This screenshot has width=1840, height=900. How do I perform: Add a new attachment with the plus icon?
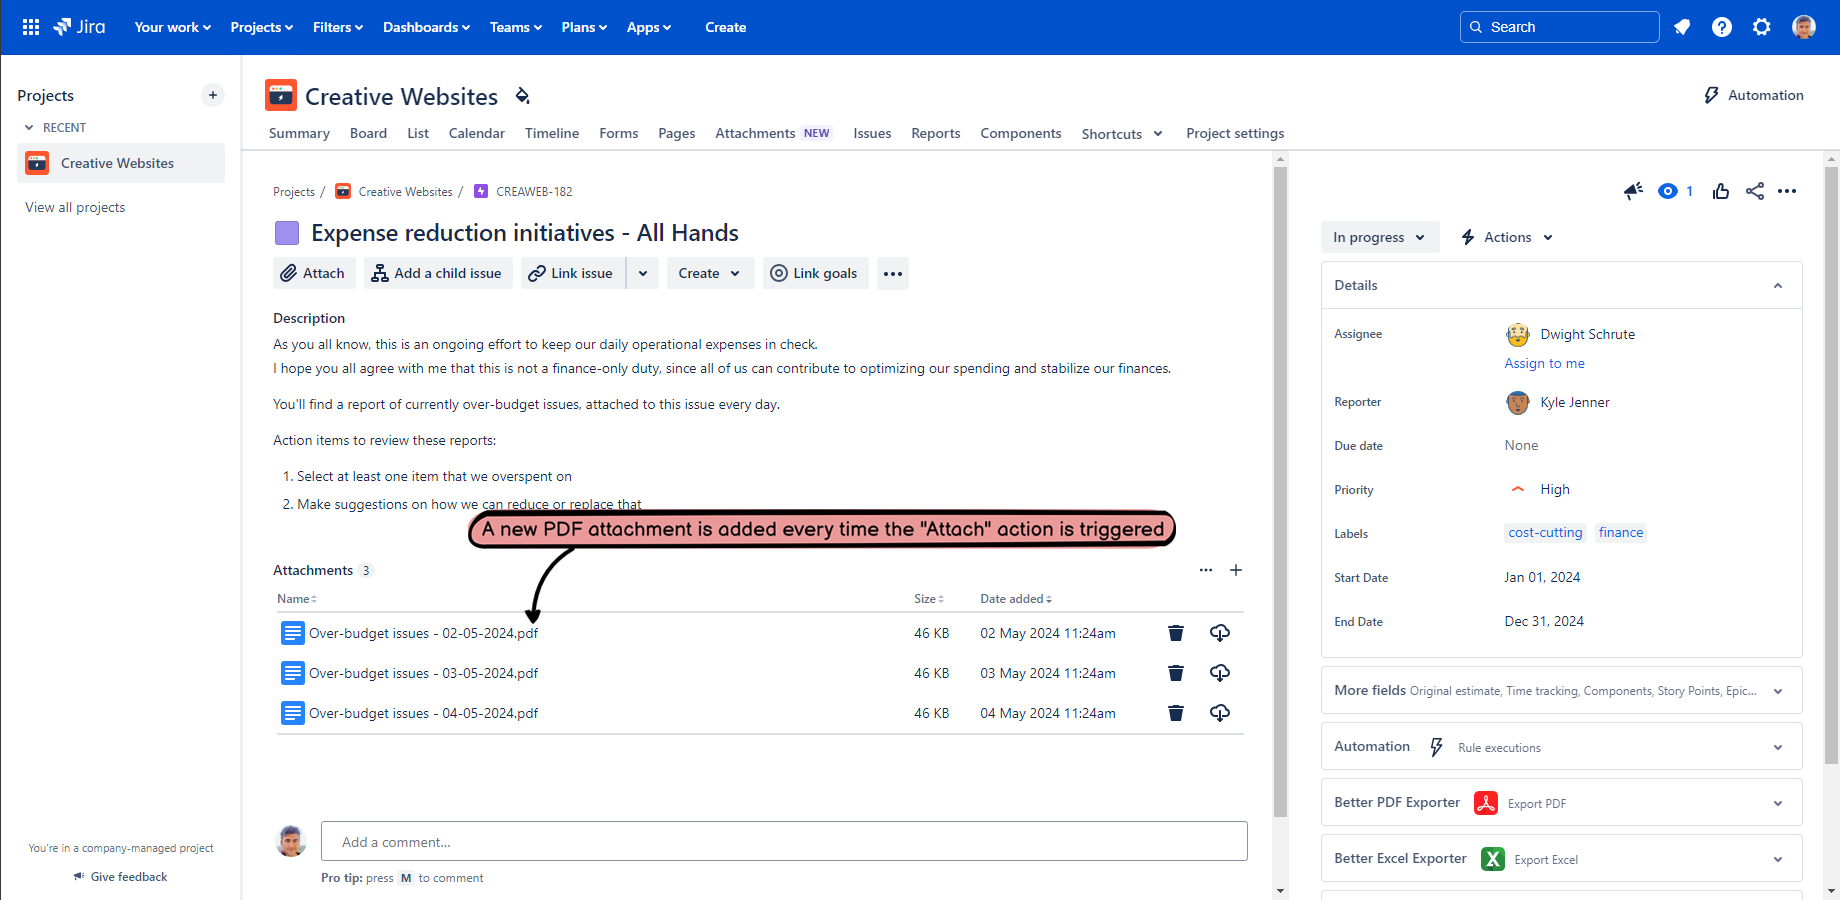1236,570
